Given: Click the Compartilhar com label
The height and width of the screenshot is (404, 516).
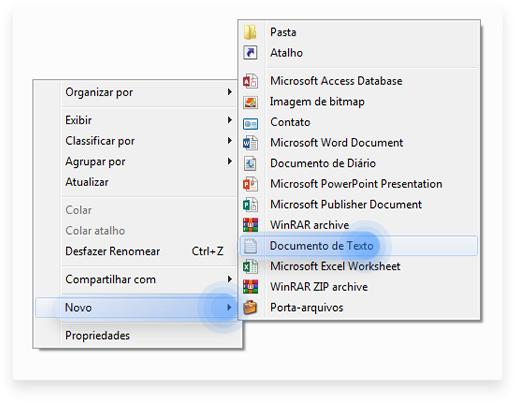Looking at the screenshot, I should click(x=110, y=279).
